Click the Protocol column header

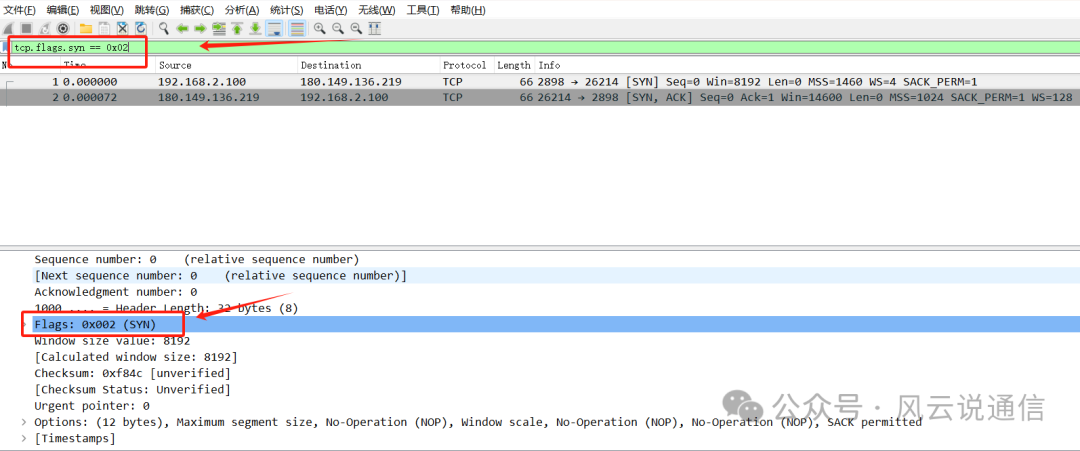464,65
